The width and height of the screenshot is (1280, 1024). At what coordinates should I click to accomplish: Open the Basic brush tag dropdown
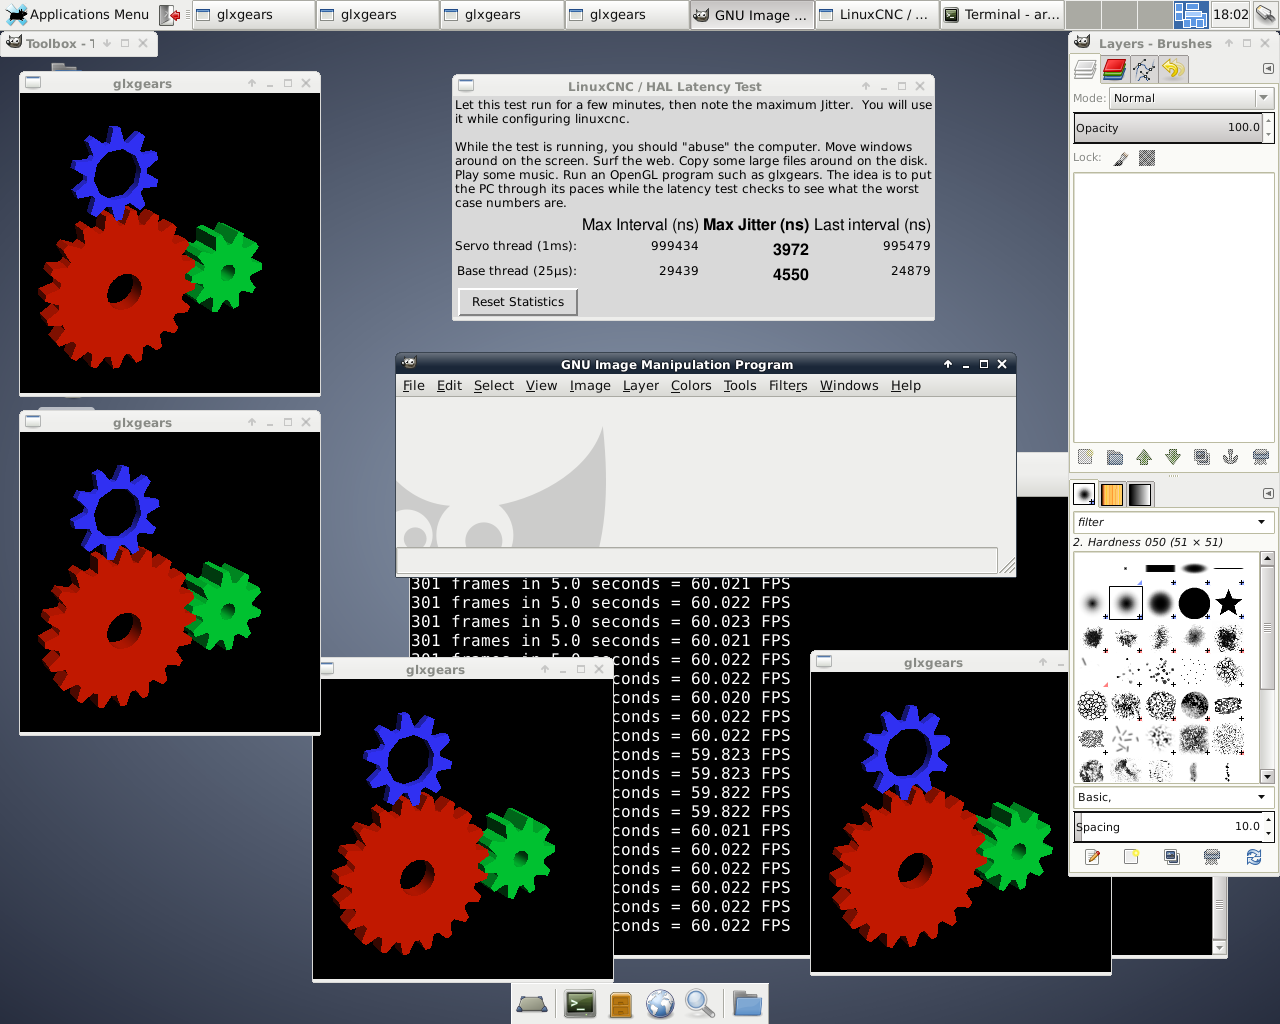click(1172, 797)
